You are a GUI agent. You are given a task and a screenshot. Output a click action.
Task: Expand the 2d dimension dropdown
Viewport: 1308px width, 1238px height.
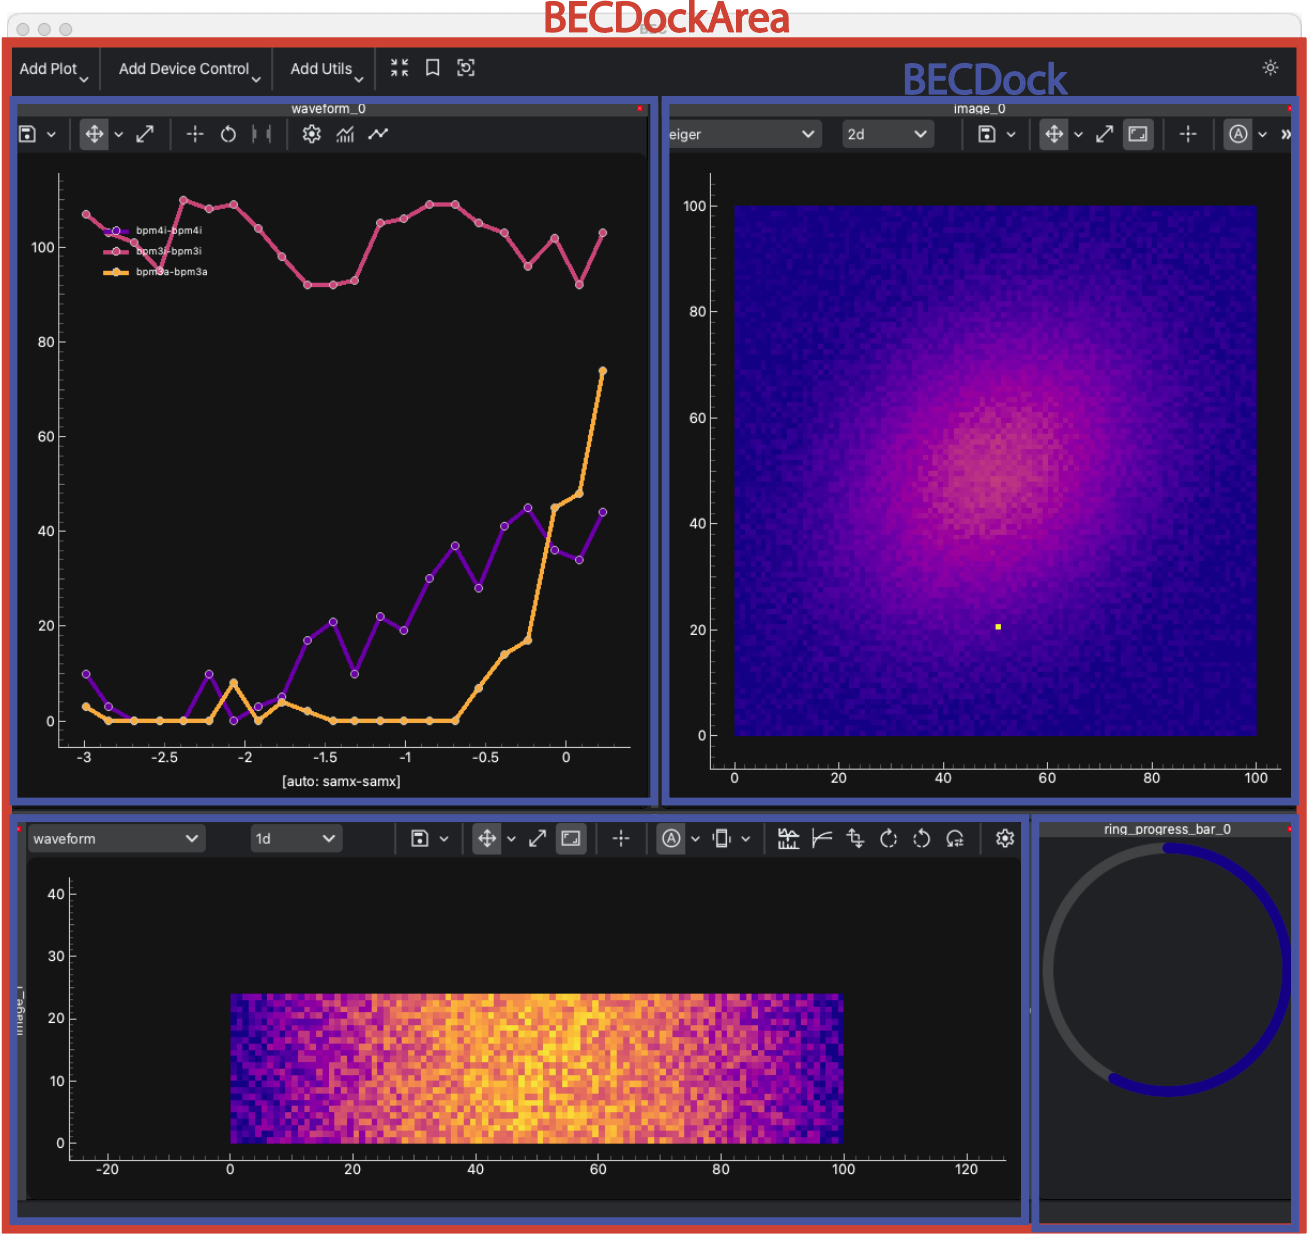887,134
